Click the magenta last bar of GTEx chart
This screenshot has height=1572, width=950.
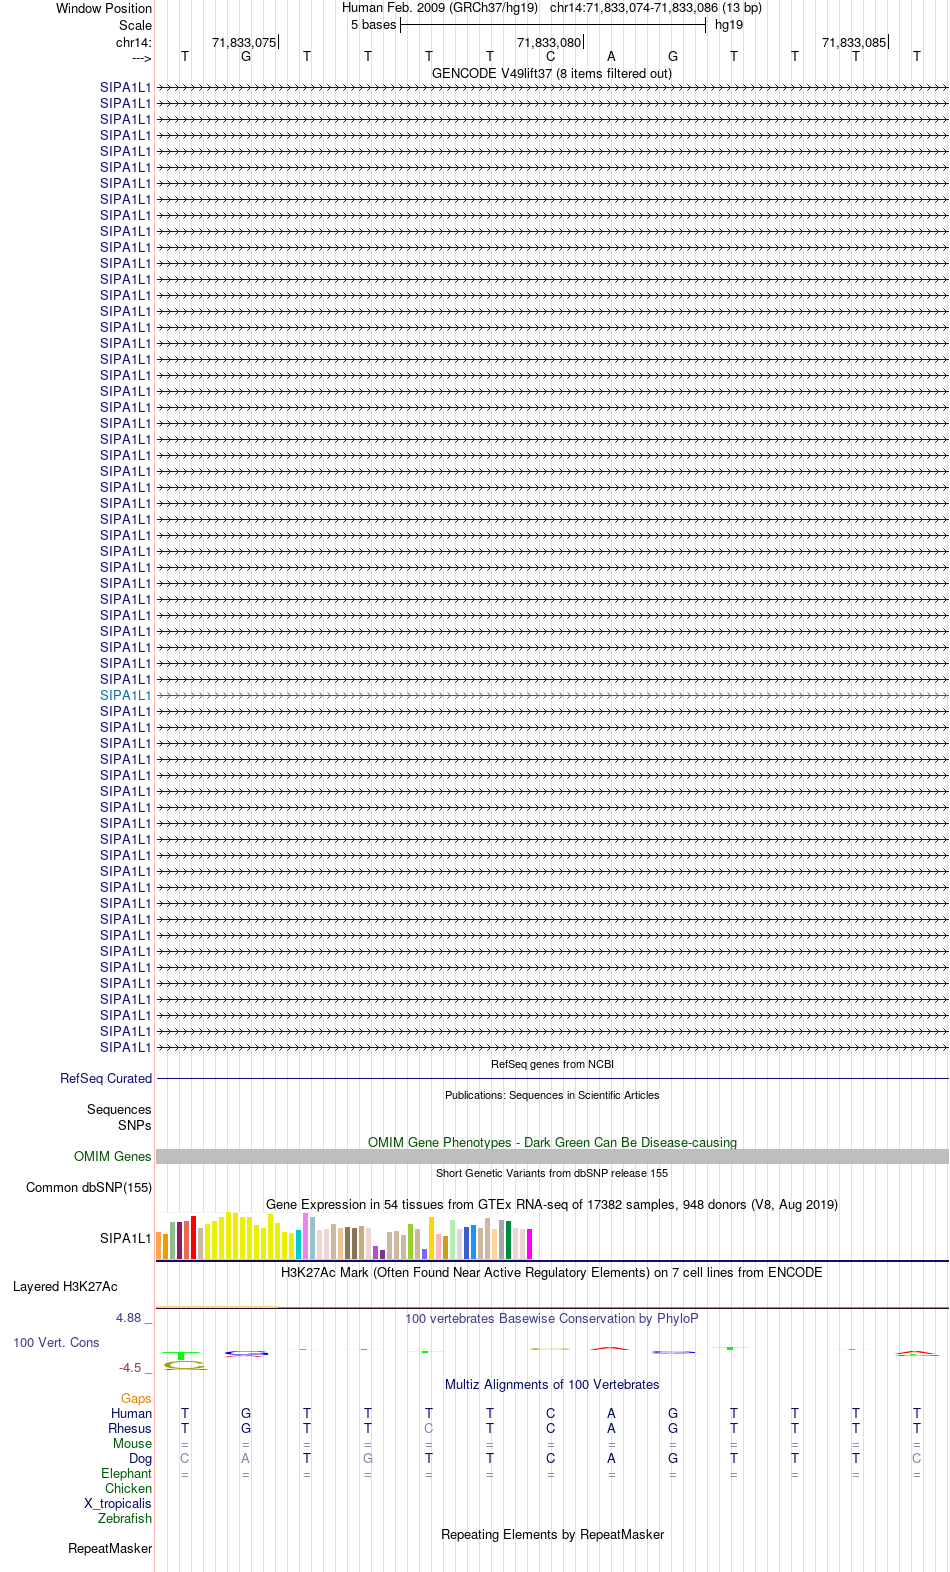coord(529,1244)
